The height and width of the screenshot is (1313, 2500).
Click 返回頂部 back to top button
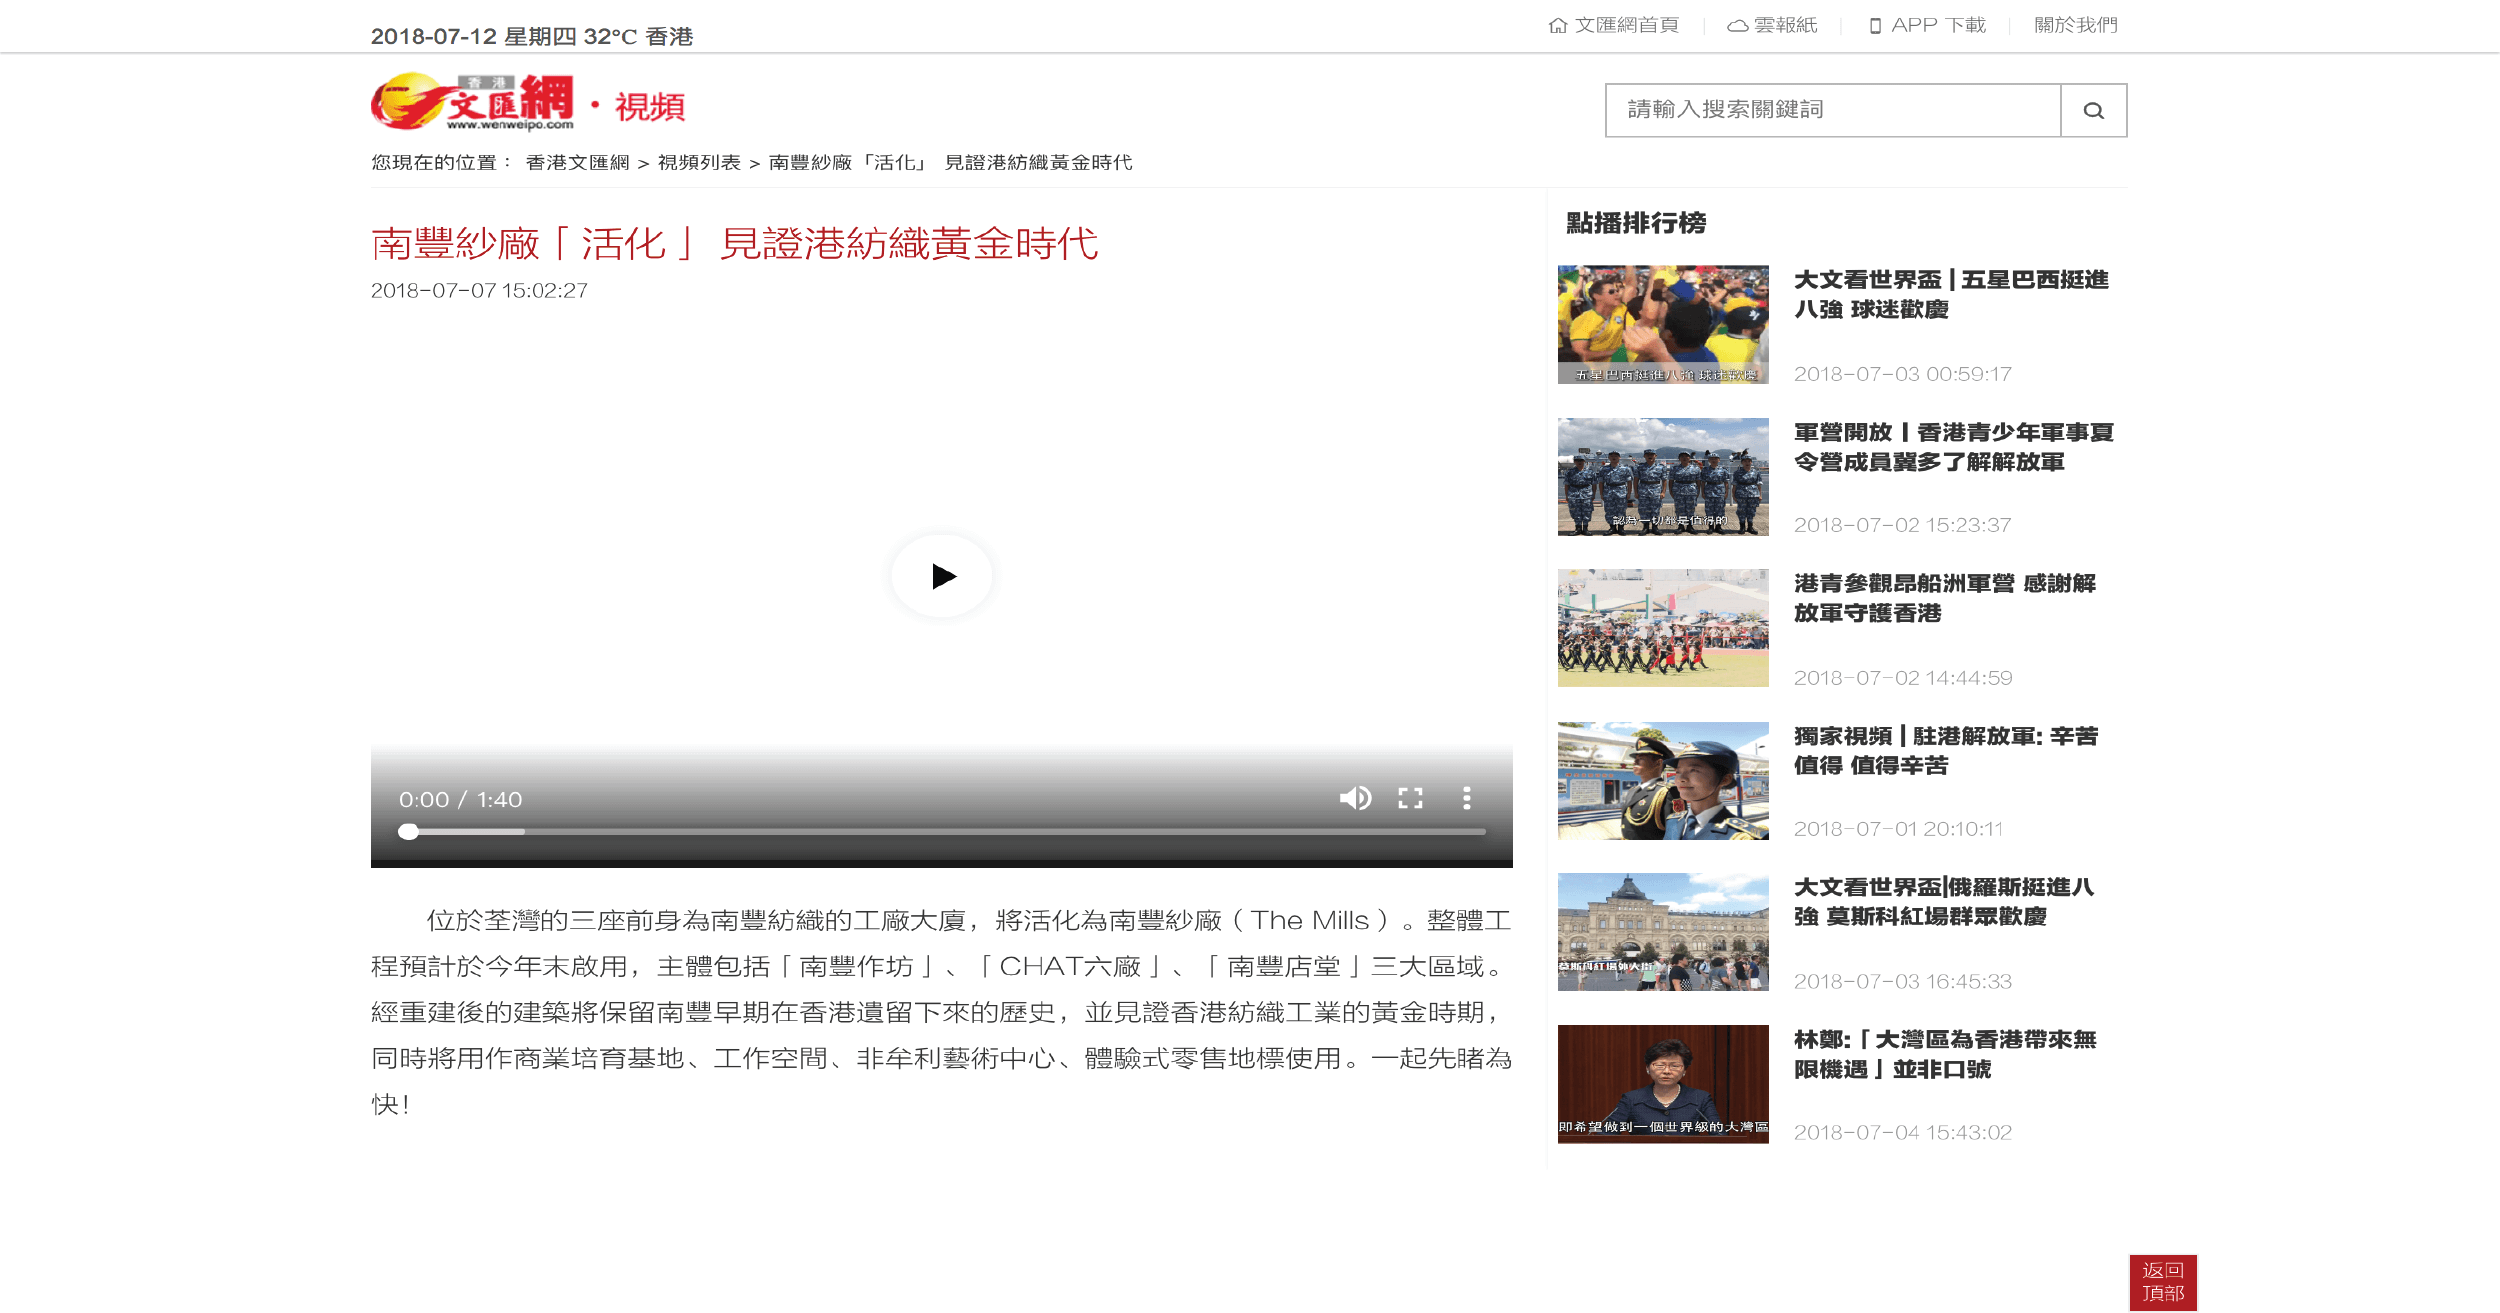[2163, 1282]
